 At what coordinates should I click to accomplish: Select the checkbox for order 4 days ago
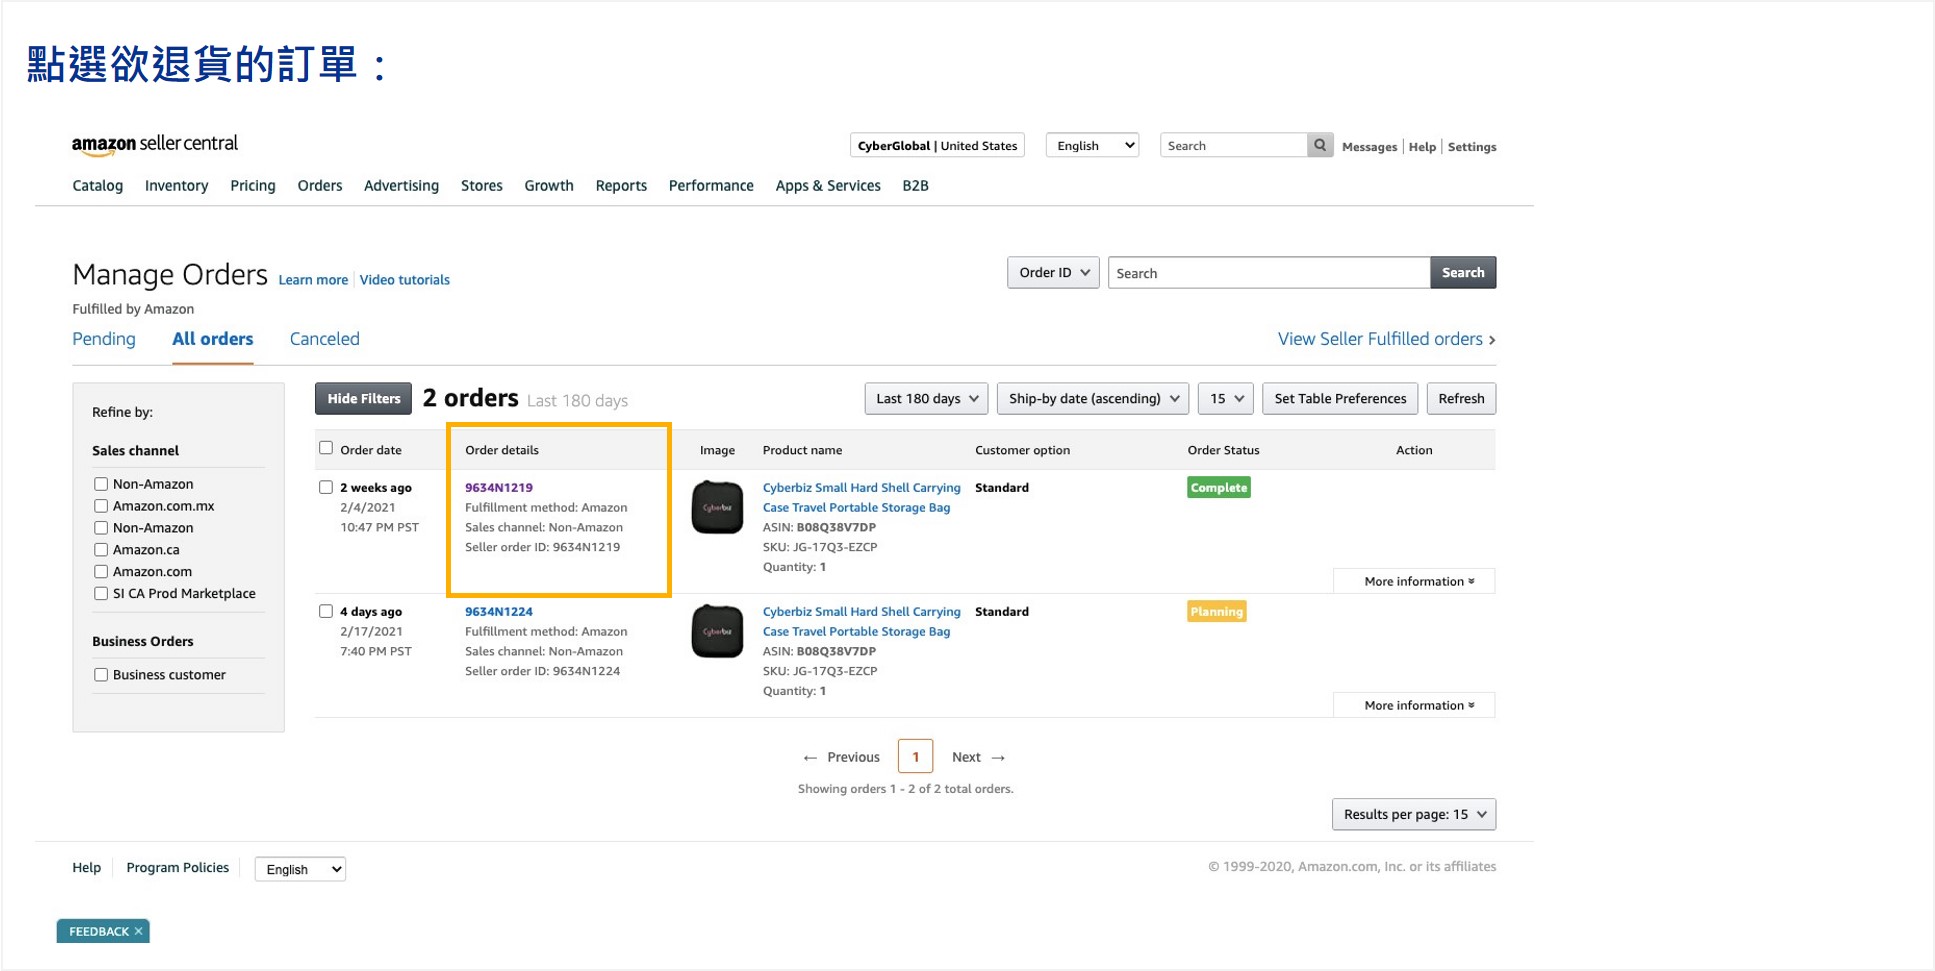pos(326,611)
